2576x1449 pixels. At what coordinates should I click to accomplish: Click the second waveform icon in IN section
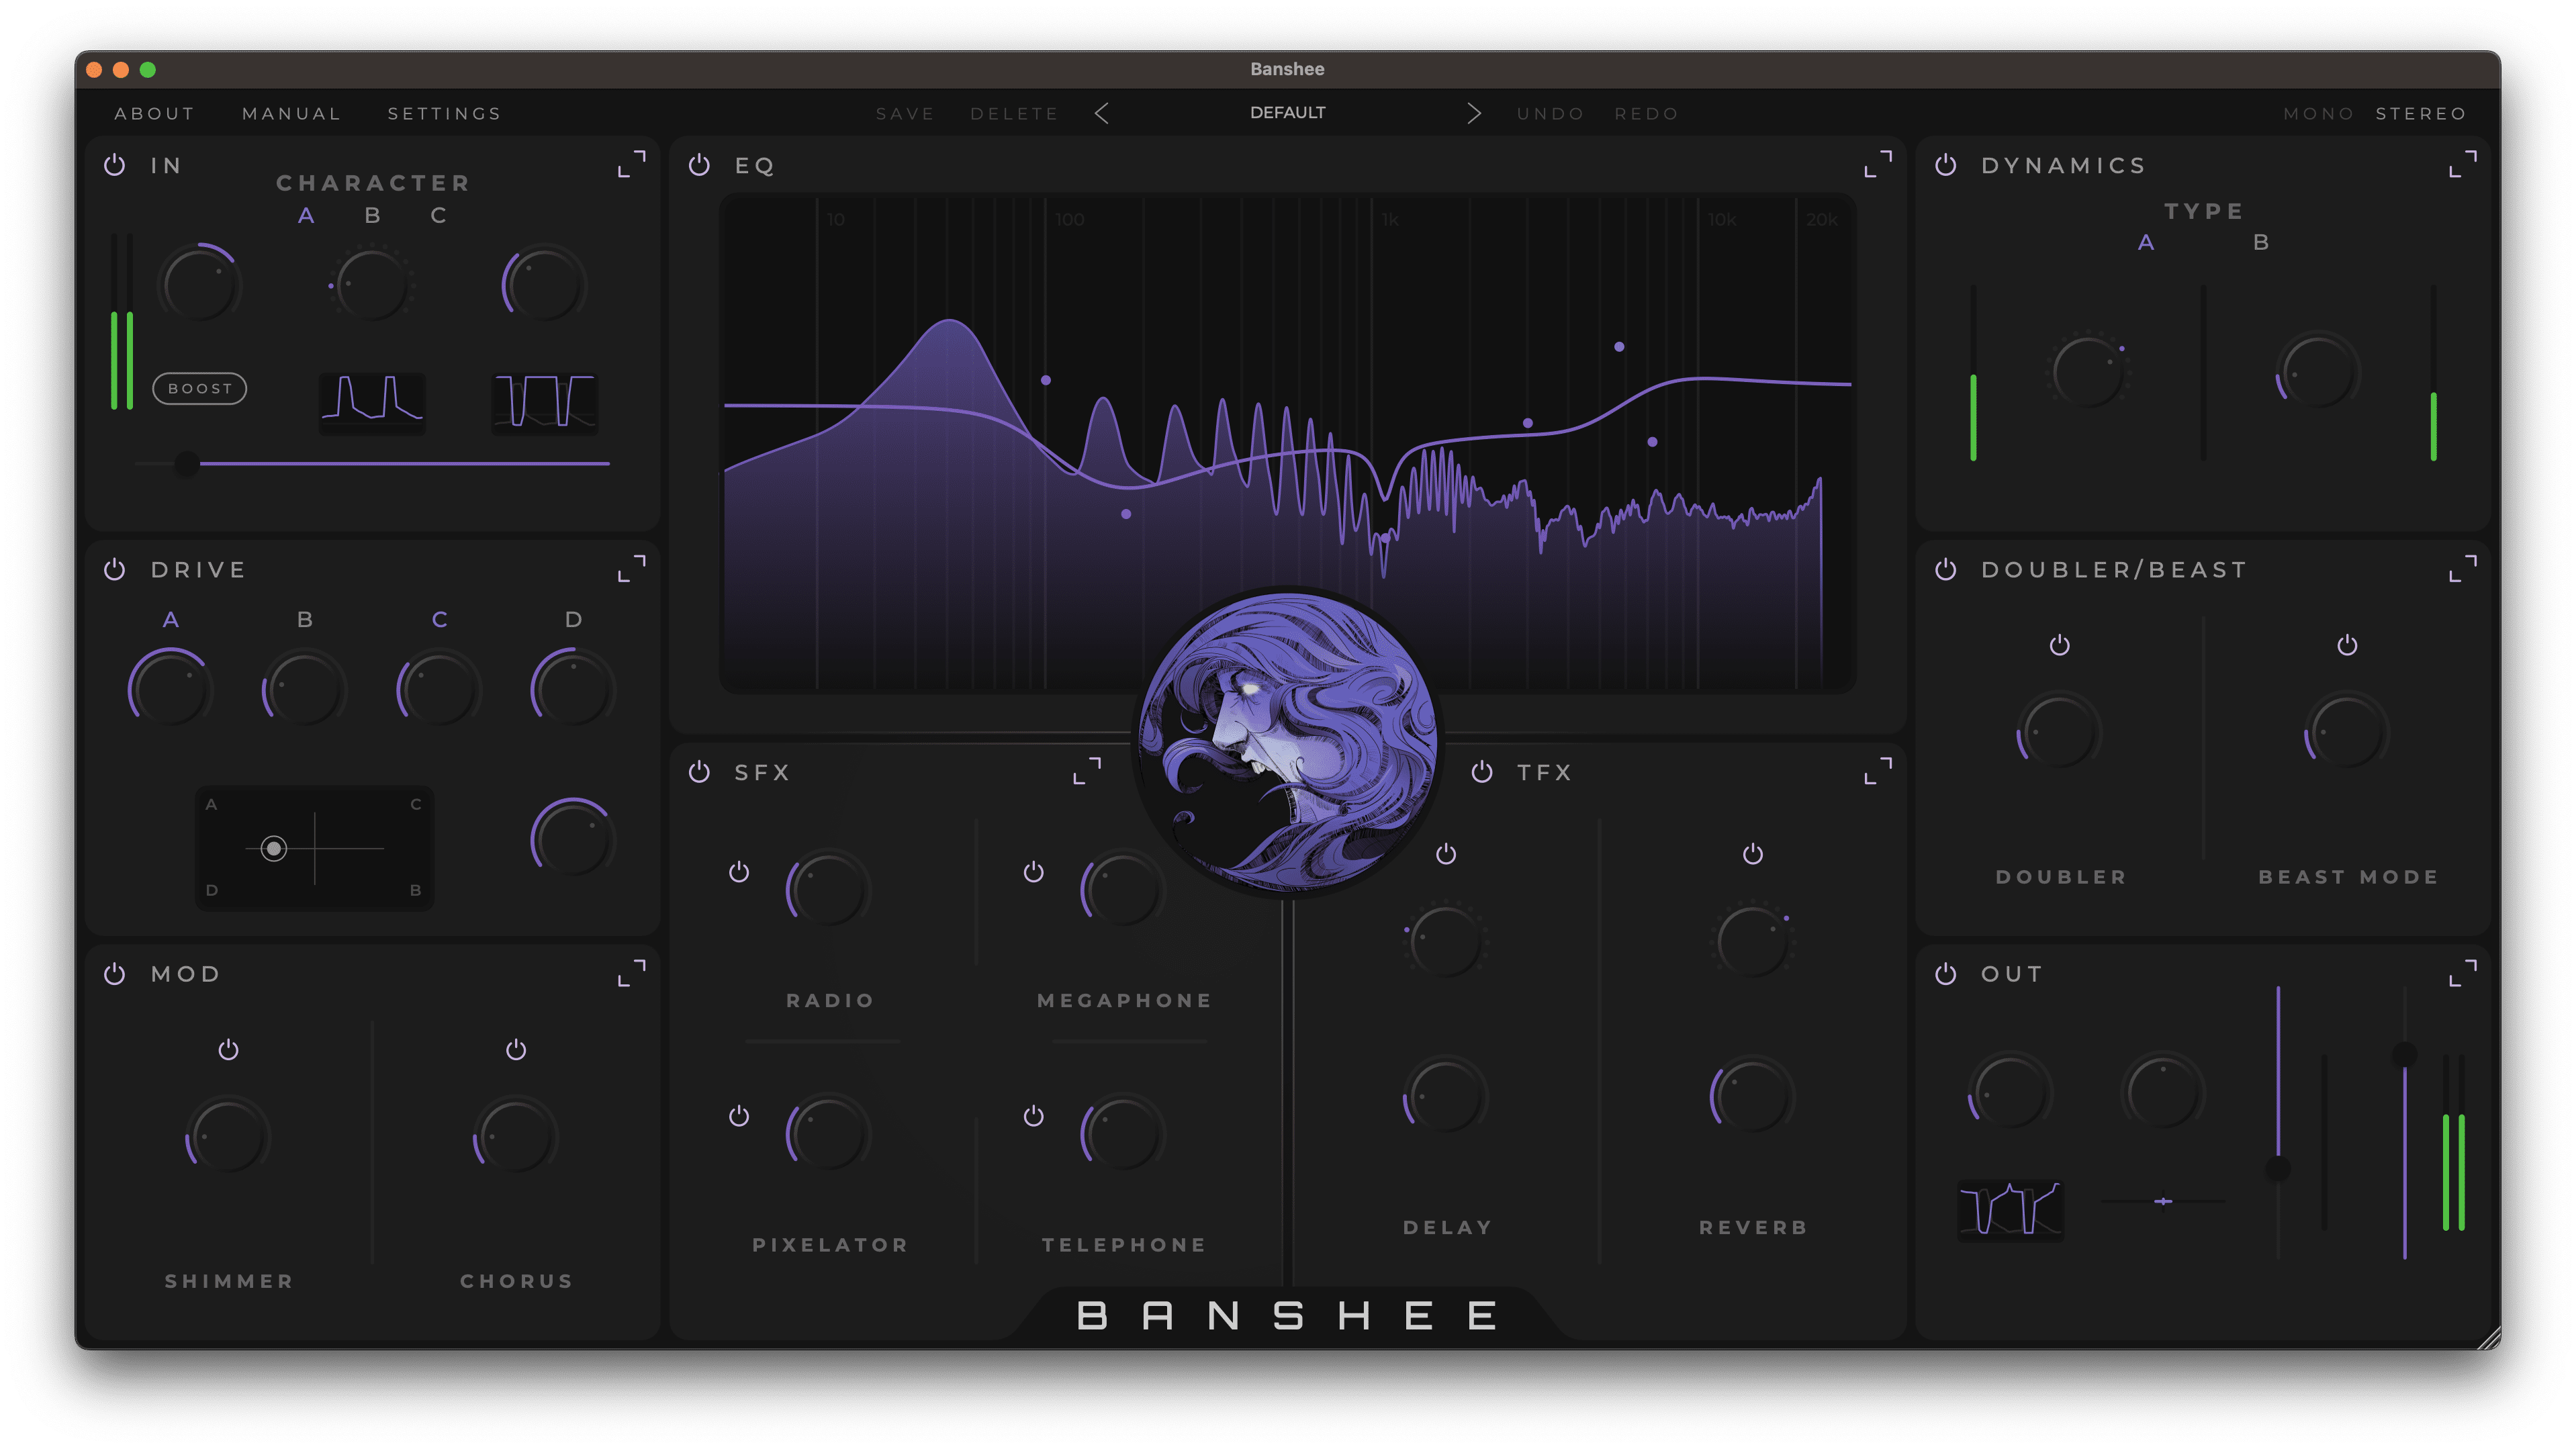[545, 403]
